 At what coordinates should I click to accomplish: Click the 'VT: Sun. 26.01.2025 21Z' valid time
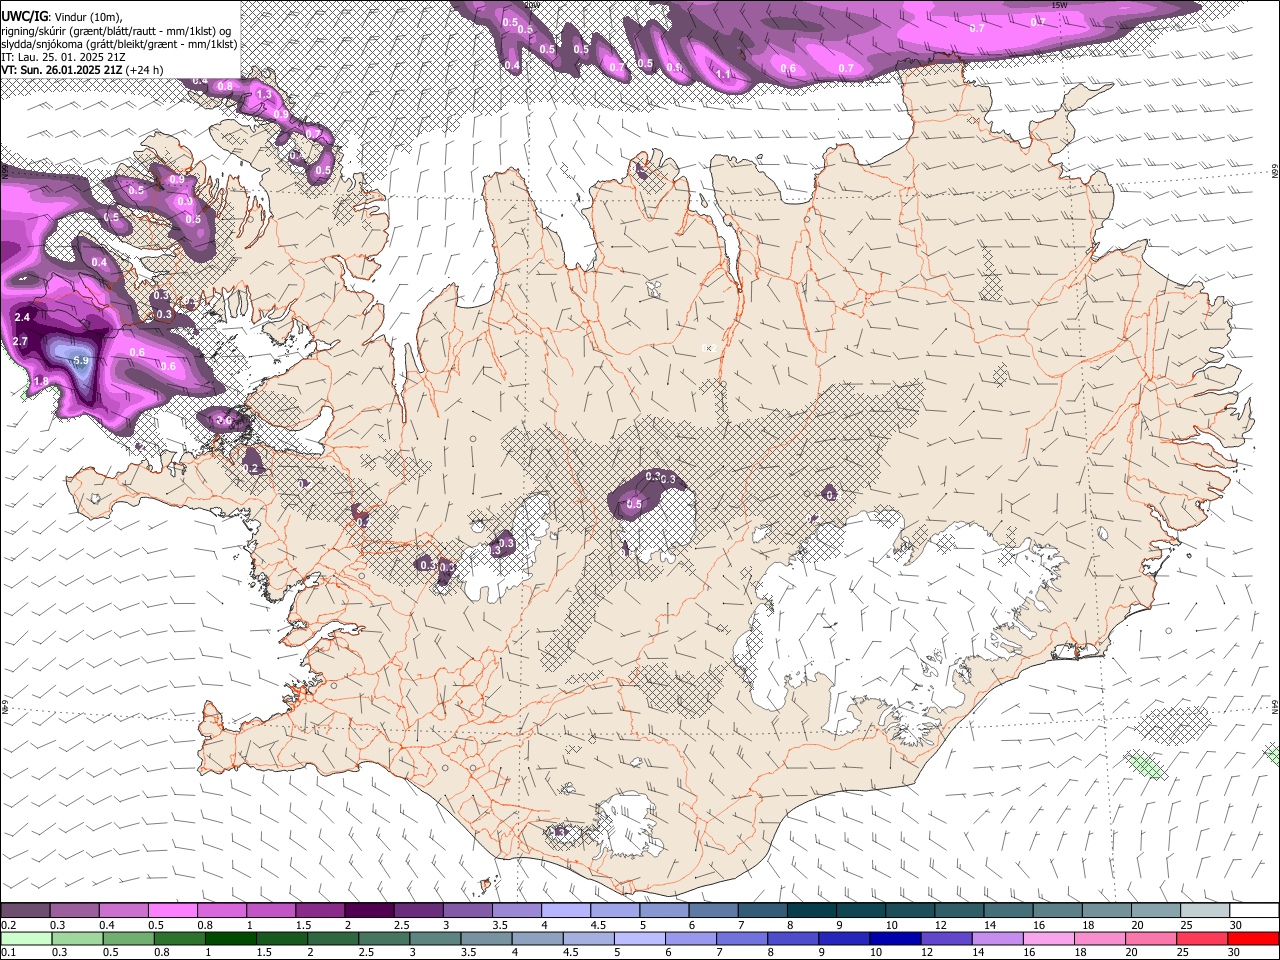click(x=61, y=70)
